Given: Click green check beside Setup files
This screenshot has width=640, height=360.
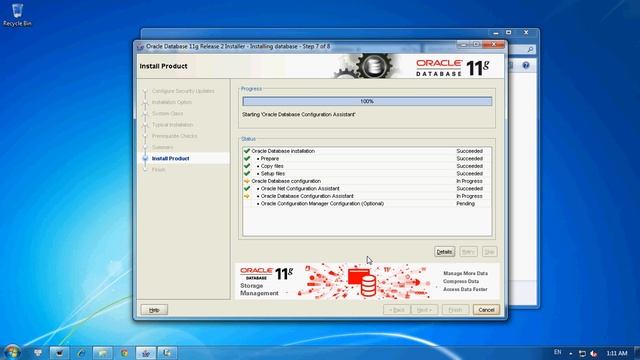Looking at the screenshot, I should point(247,173).
